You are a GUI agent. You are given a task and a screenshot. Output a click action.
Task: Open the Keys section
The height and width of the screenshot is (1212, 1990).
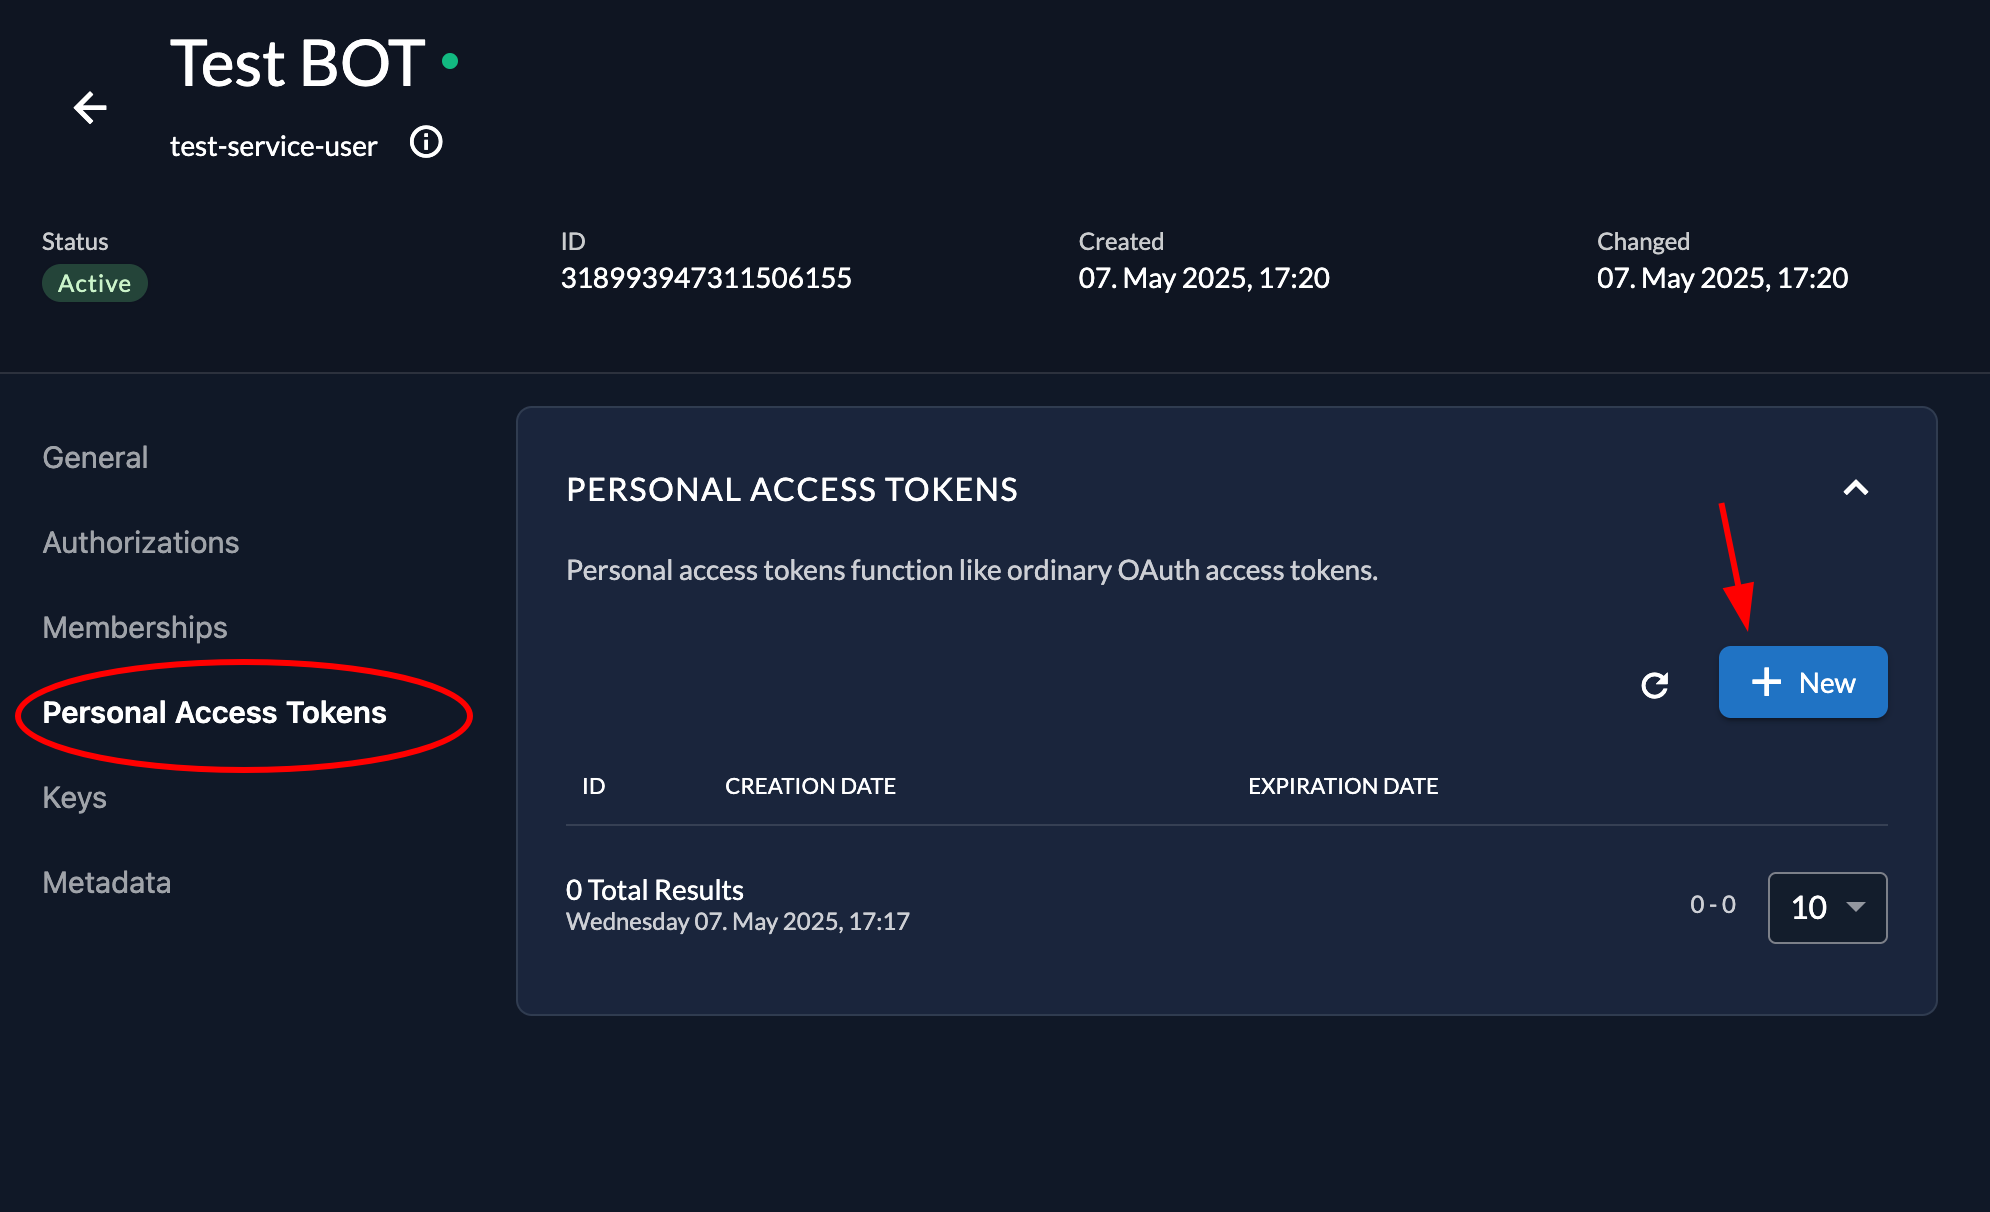coord(74,797)
